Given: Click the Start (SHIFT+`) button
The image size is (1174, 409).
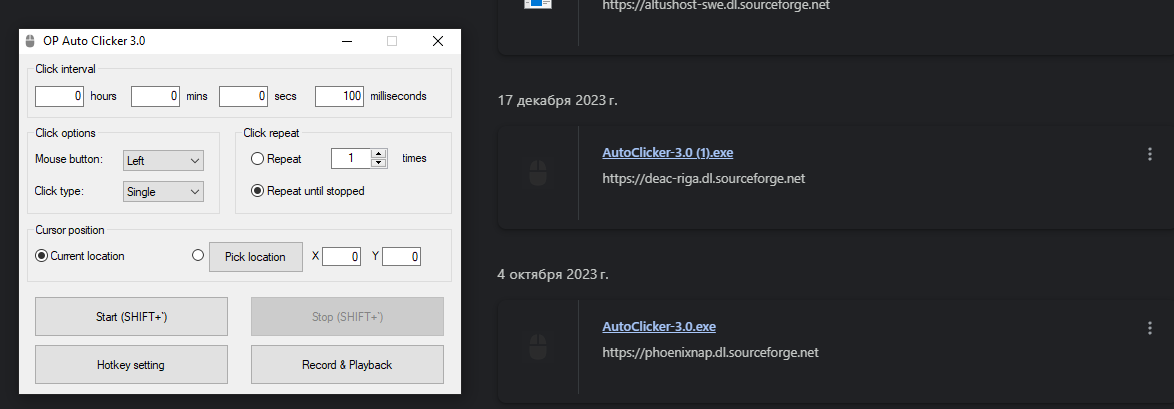Looking at the screenshot, I should pyautogui.click(x=131, y=316).
